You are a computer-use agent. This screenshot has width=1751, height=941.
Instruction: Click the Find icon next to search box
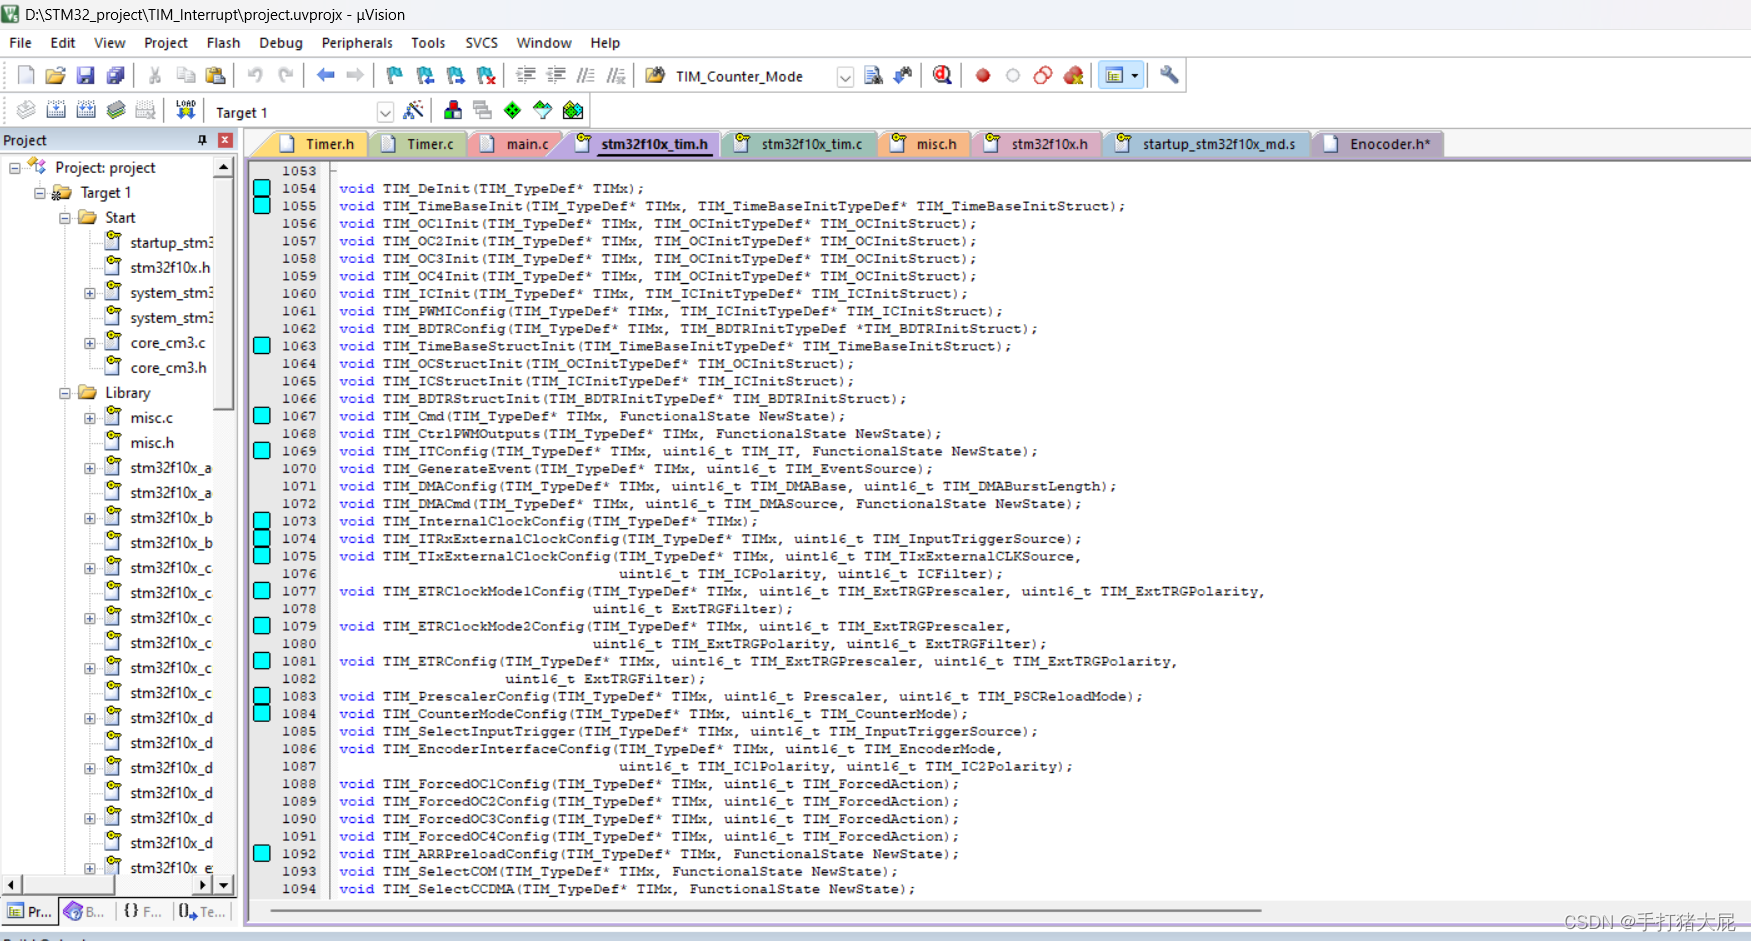pyautogui.click(x=873, y=75)
